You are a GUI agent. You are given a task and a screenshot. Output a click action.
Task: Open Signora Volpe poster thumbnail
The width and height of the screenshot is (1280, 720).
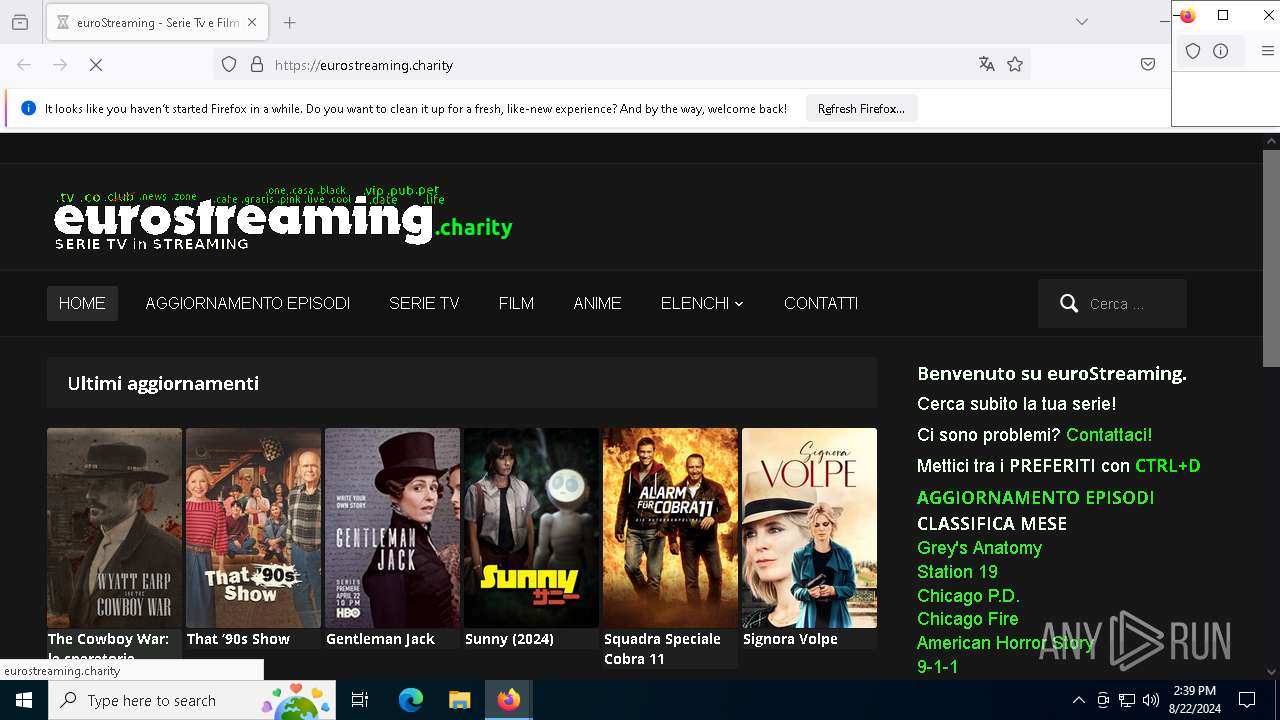click(x=809, y=528)
